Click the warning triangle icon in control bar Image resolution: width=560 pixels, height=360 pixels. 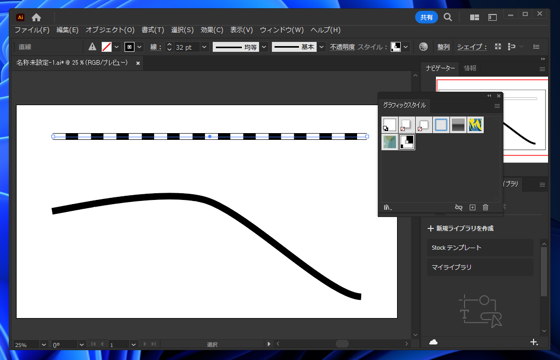pos(92,47)
